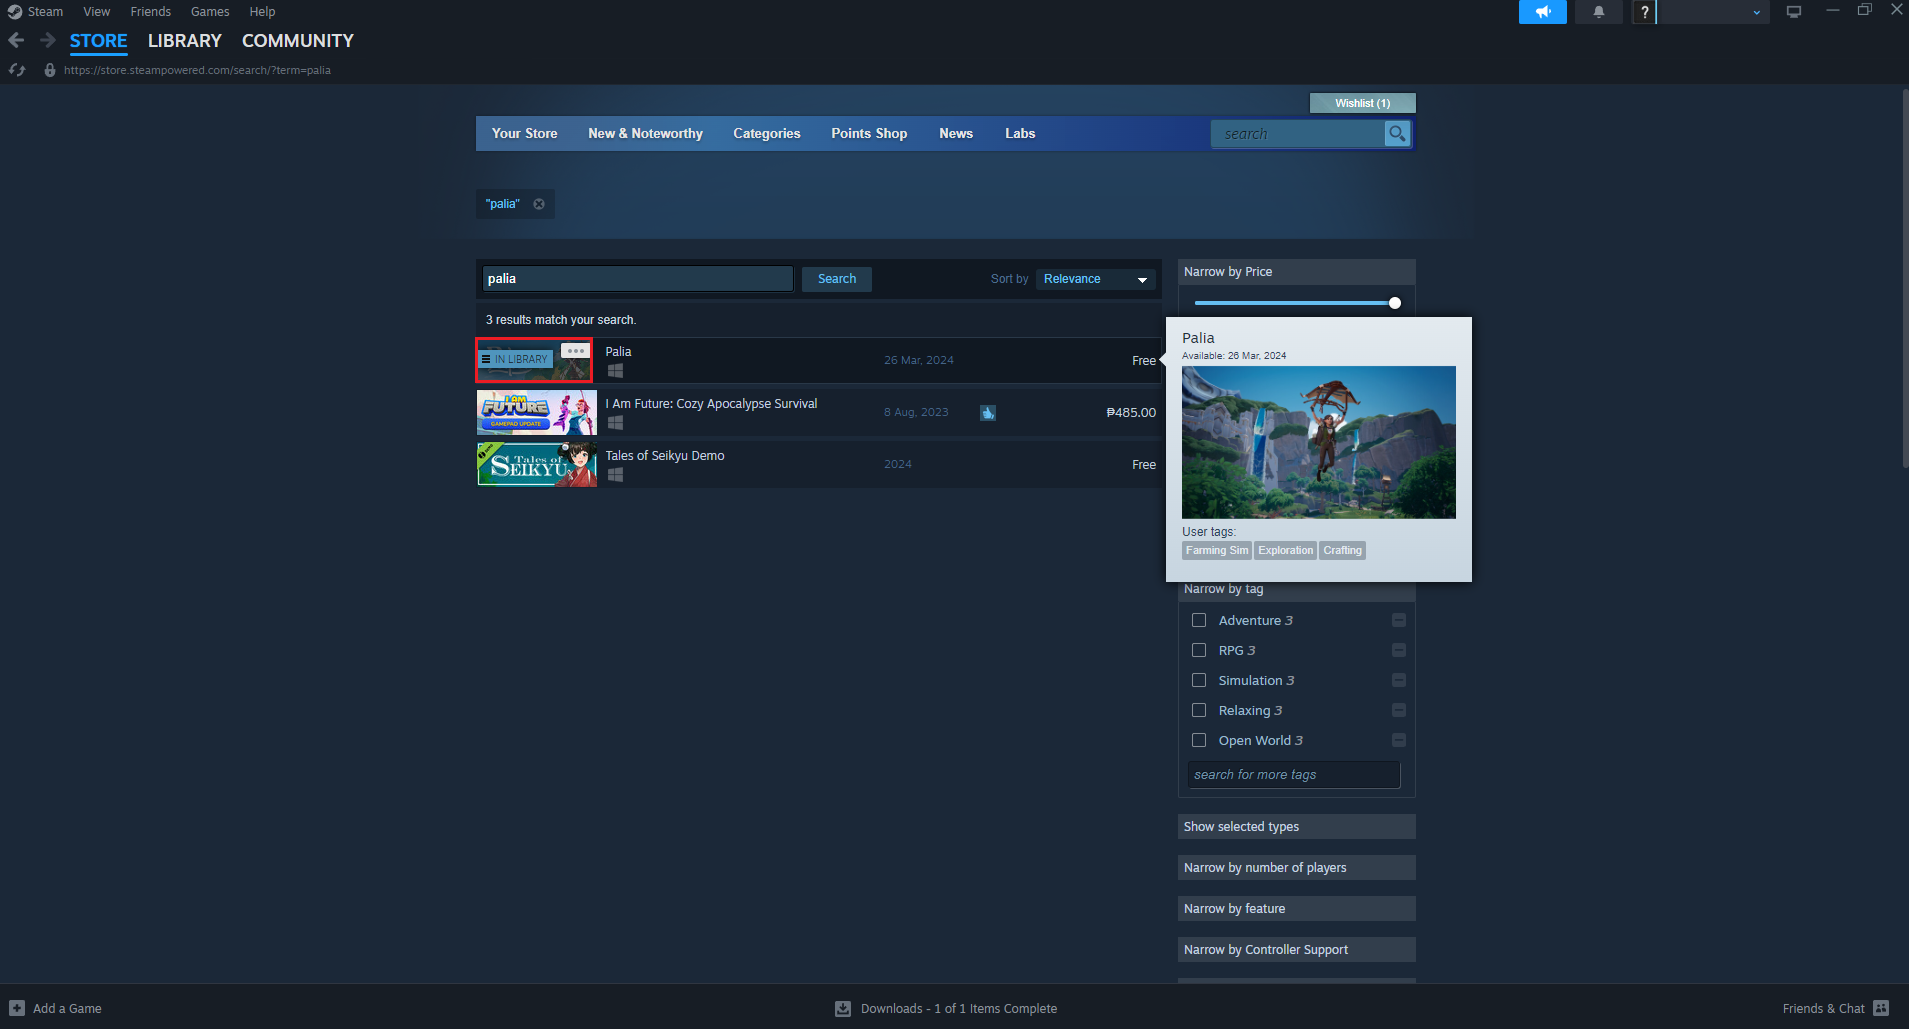The width and height of the screenshot is (1909, 1029).
Task: Open Tales of Seikyu Demo thumbnail
Action: (537, 464)
